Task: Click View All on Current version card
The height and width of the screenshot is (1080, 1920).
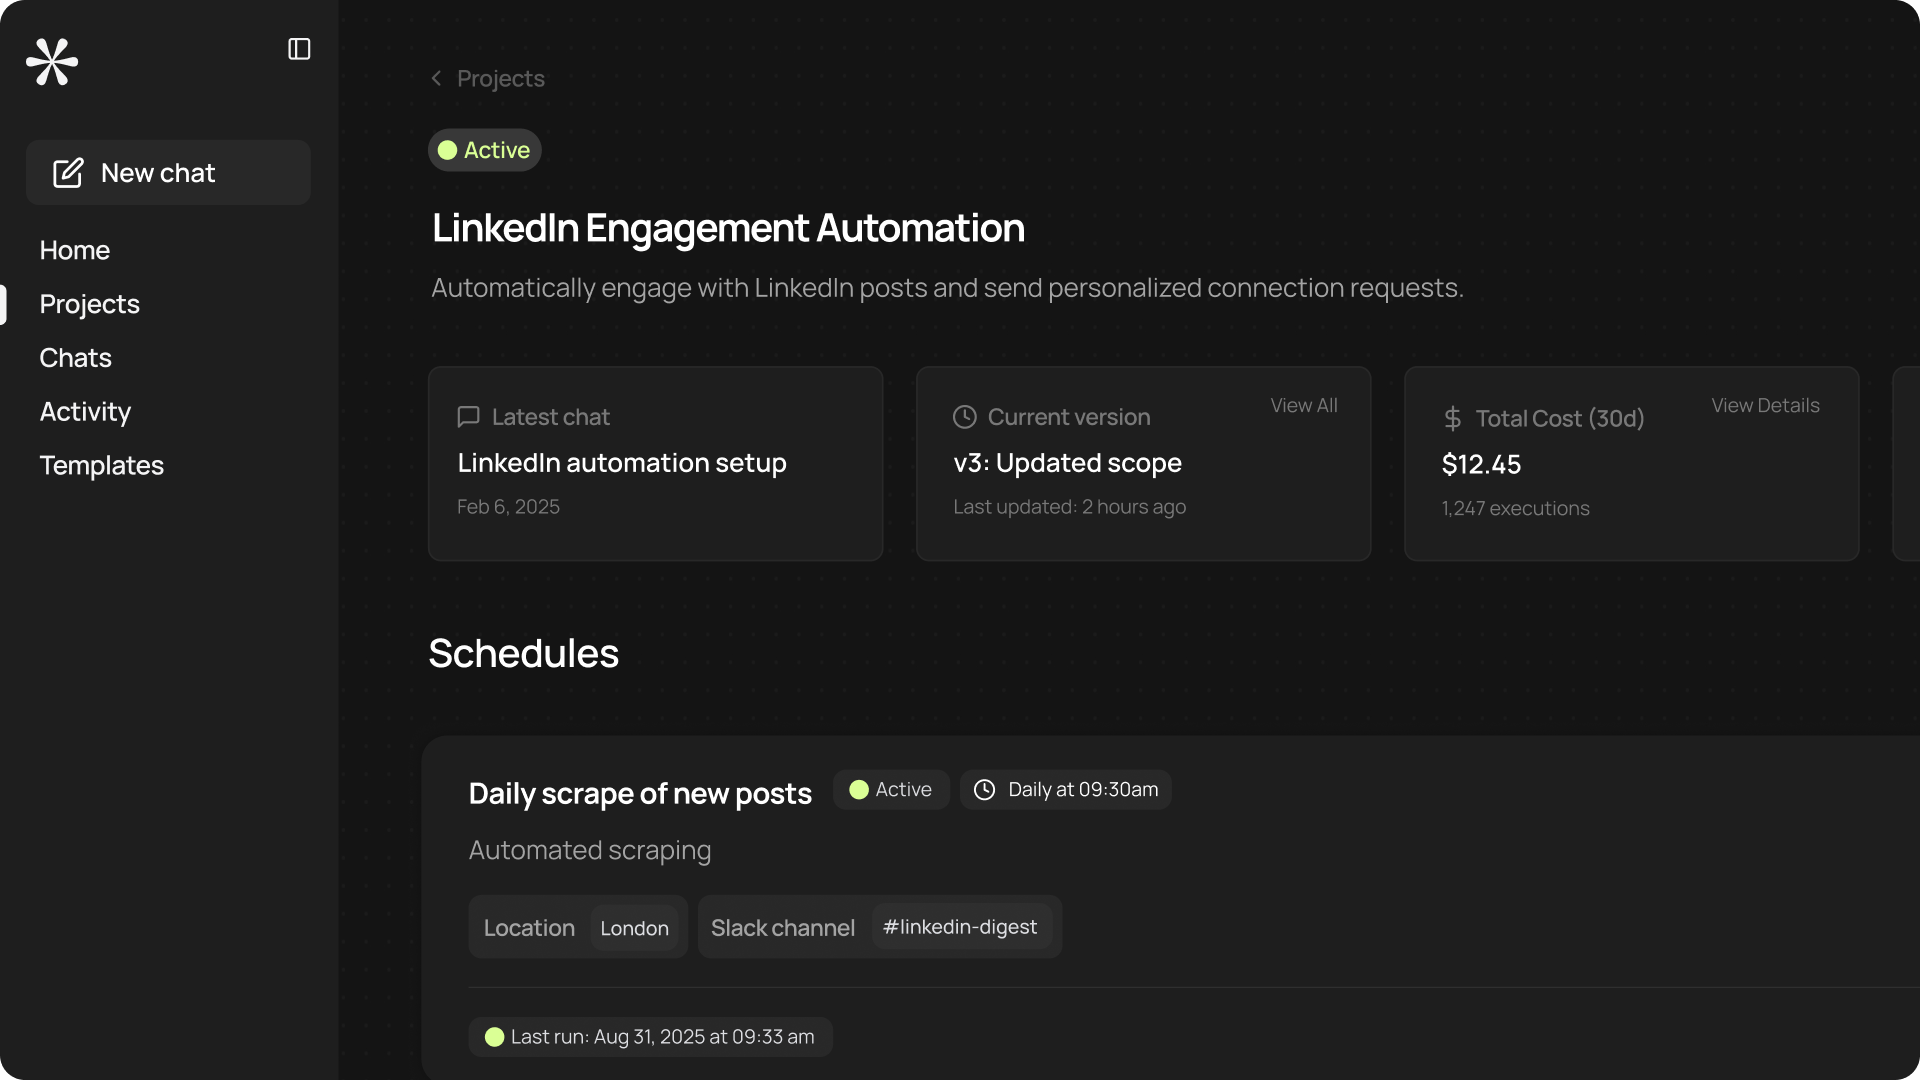Action: click(1303, 405)
